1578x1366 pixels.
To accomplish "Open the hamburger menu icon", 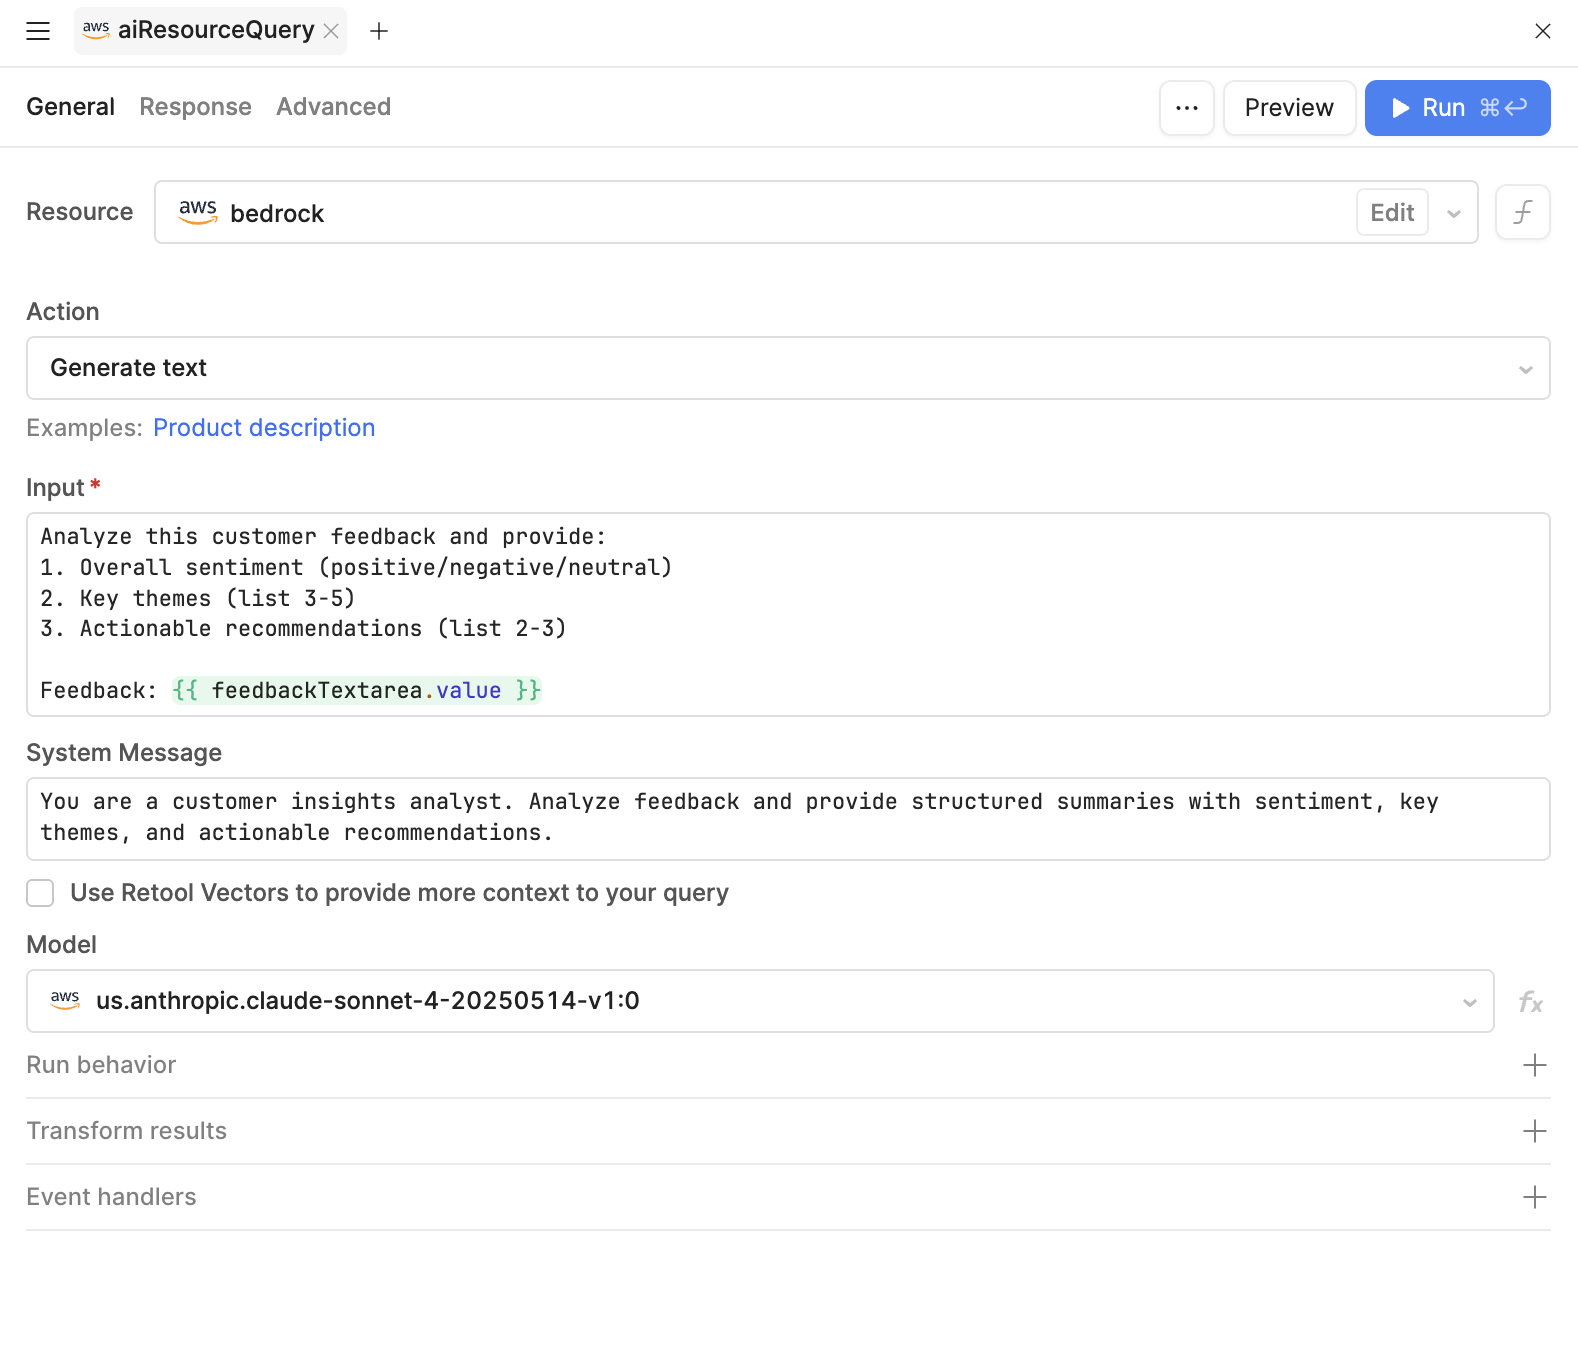I will [38, 31].
